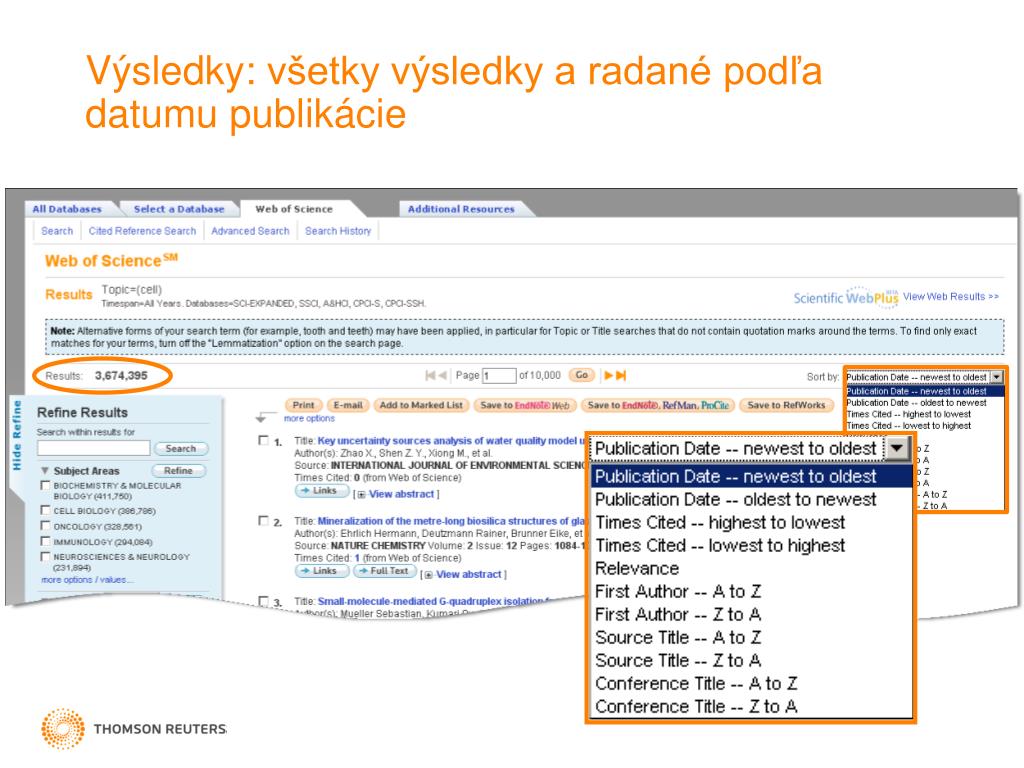
Task: Collapse the Subject Areas triangle
Action: pos(45,471)
